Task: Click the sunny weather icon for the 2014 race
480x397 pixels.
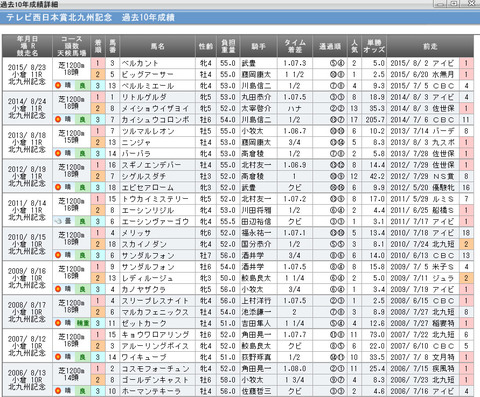Action: tap(58, 119)
